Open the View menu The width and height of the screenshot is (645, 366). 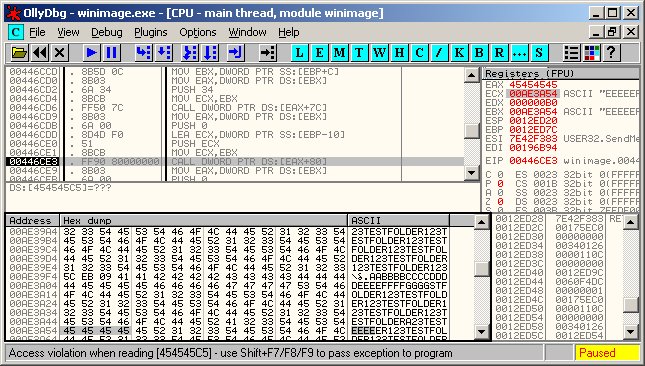pos(68,32)
